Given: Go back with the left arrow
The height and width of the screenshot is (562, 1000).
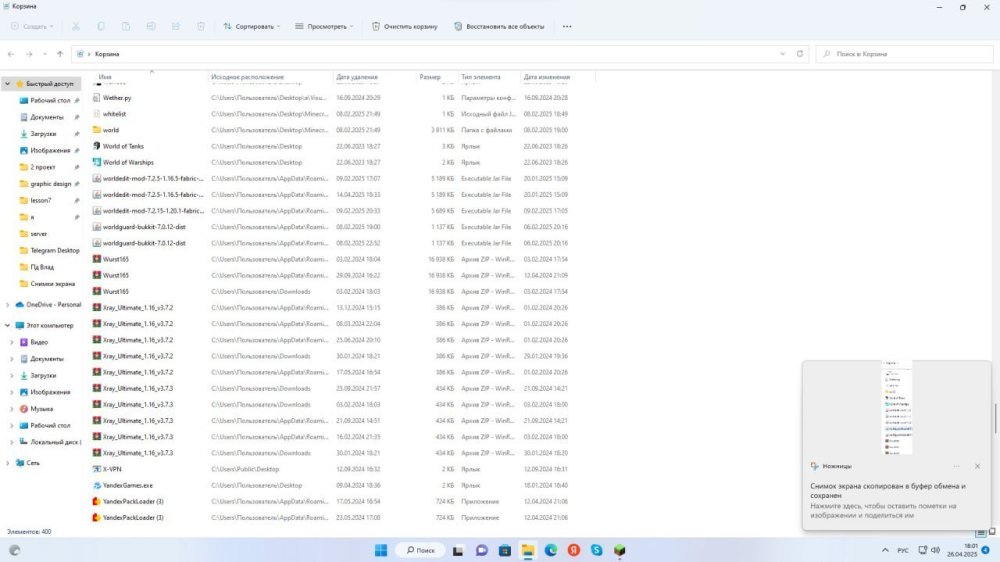Looking at the screenshot, I should click(x=11, y=54).
